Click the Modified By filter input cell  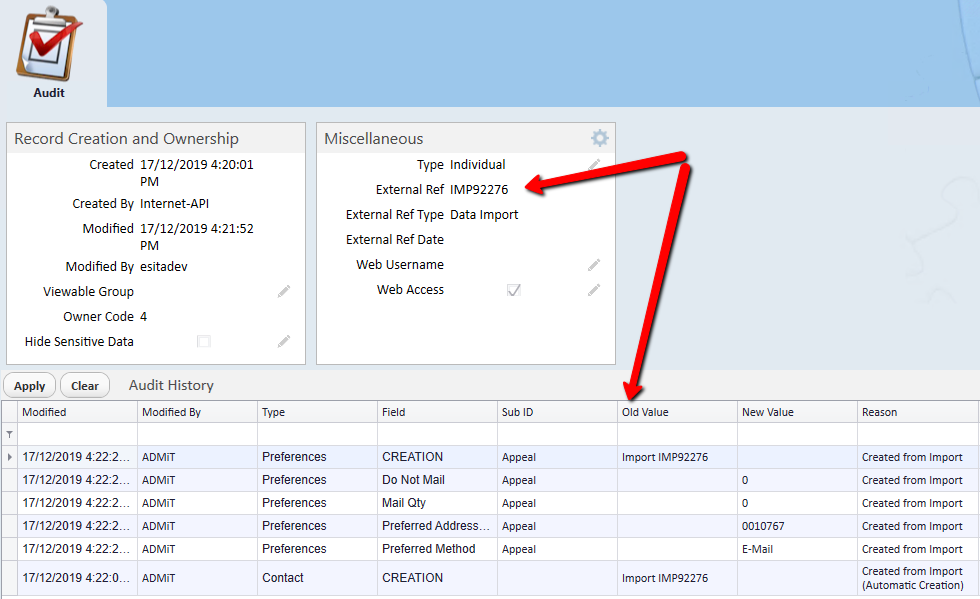pos(197,434)
